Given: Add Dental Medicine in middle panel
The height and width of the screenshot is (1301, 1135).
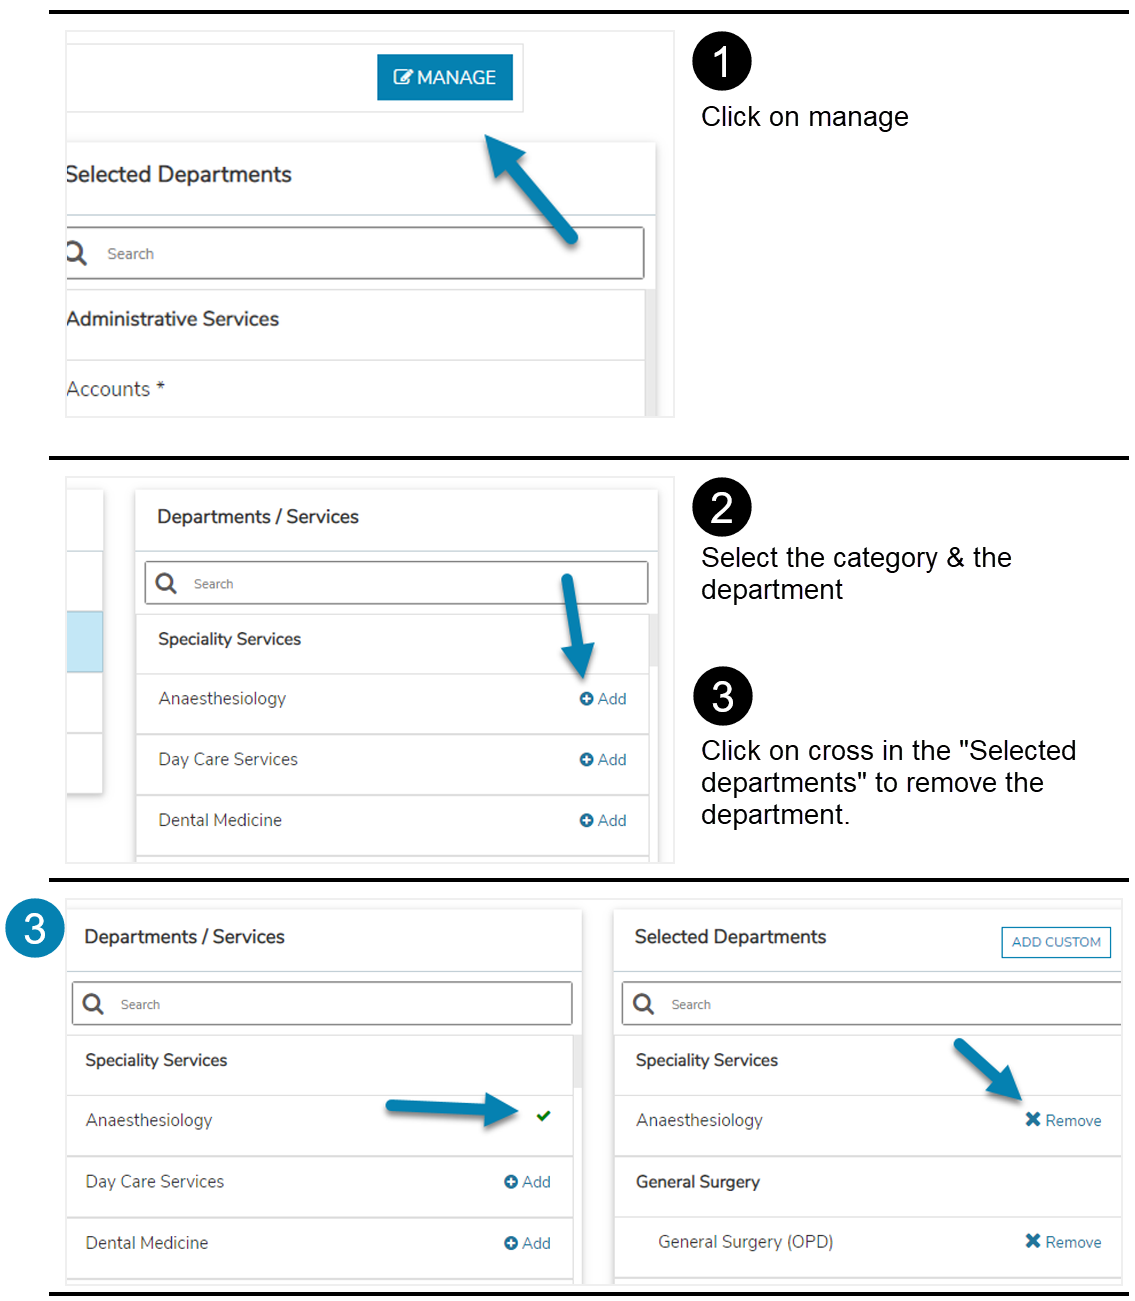Looking at the screenshot, I should click(603, 821).
